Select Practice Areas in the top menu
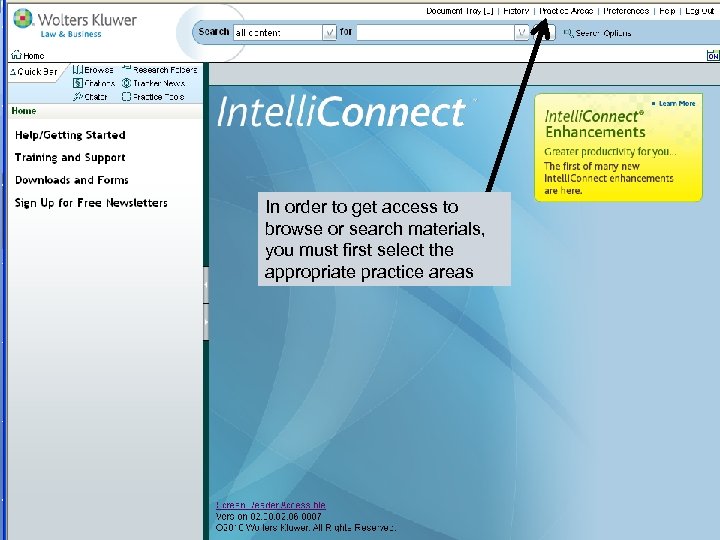 coord(566,11)
